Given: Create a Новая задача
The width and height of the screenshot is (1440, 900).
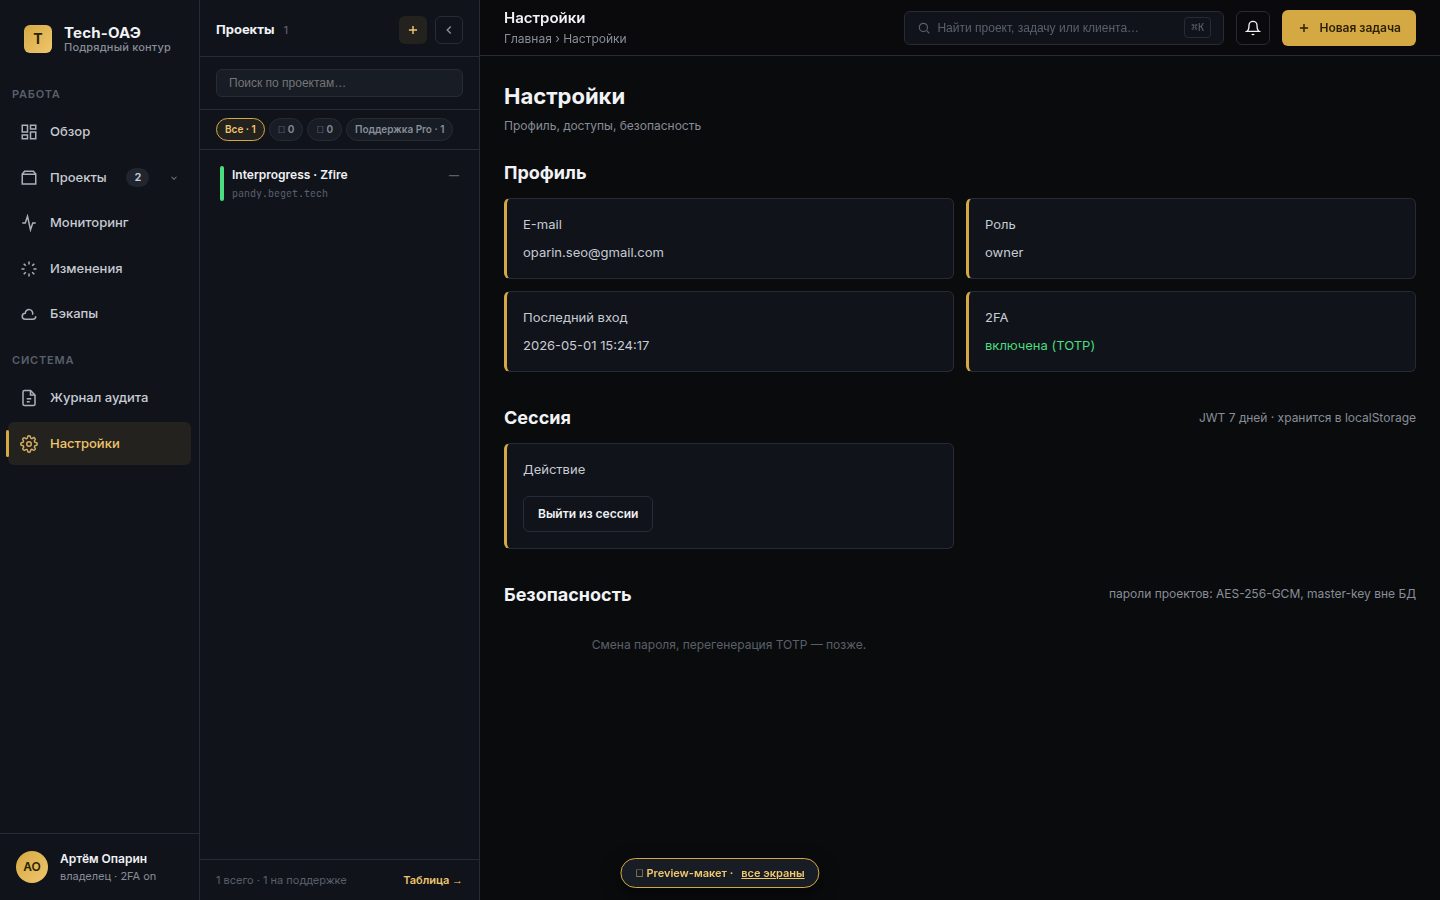Looking at the screenshot, I should click(x=1349, y=28).
